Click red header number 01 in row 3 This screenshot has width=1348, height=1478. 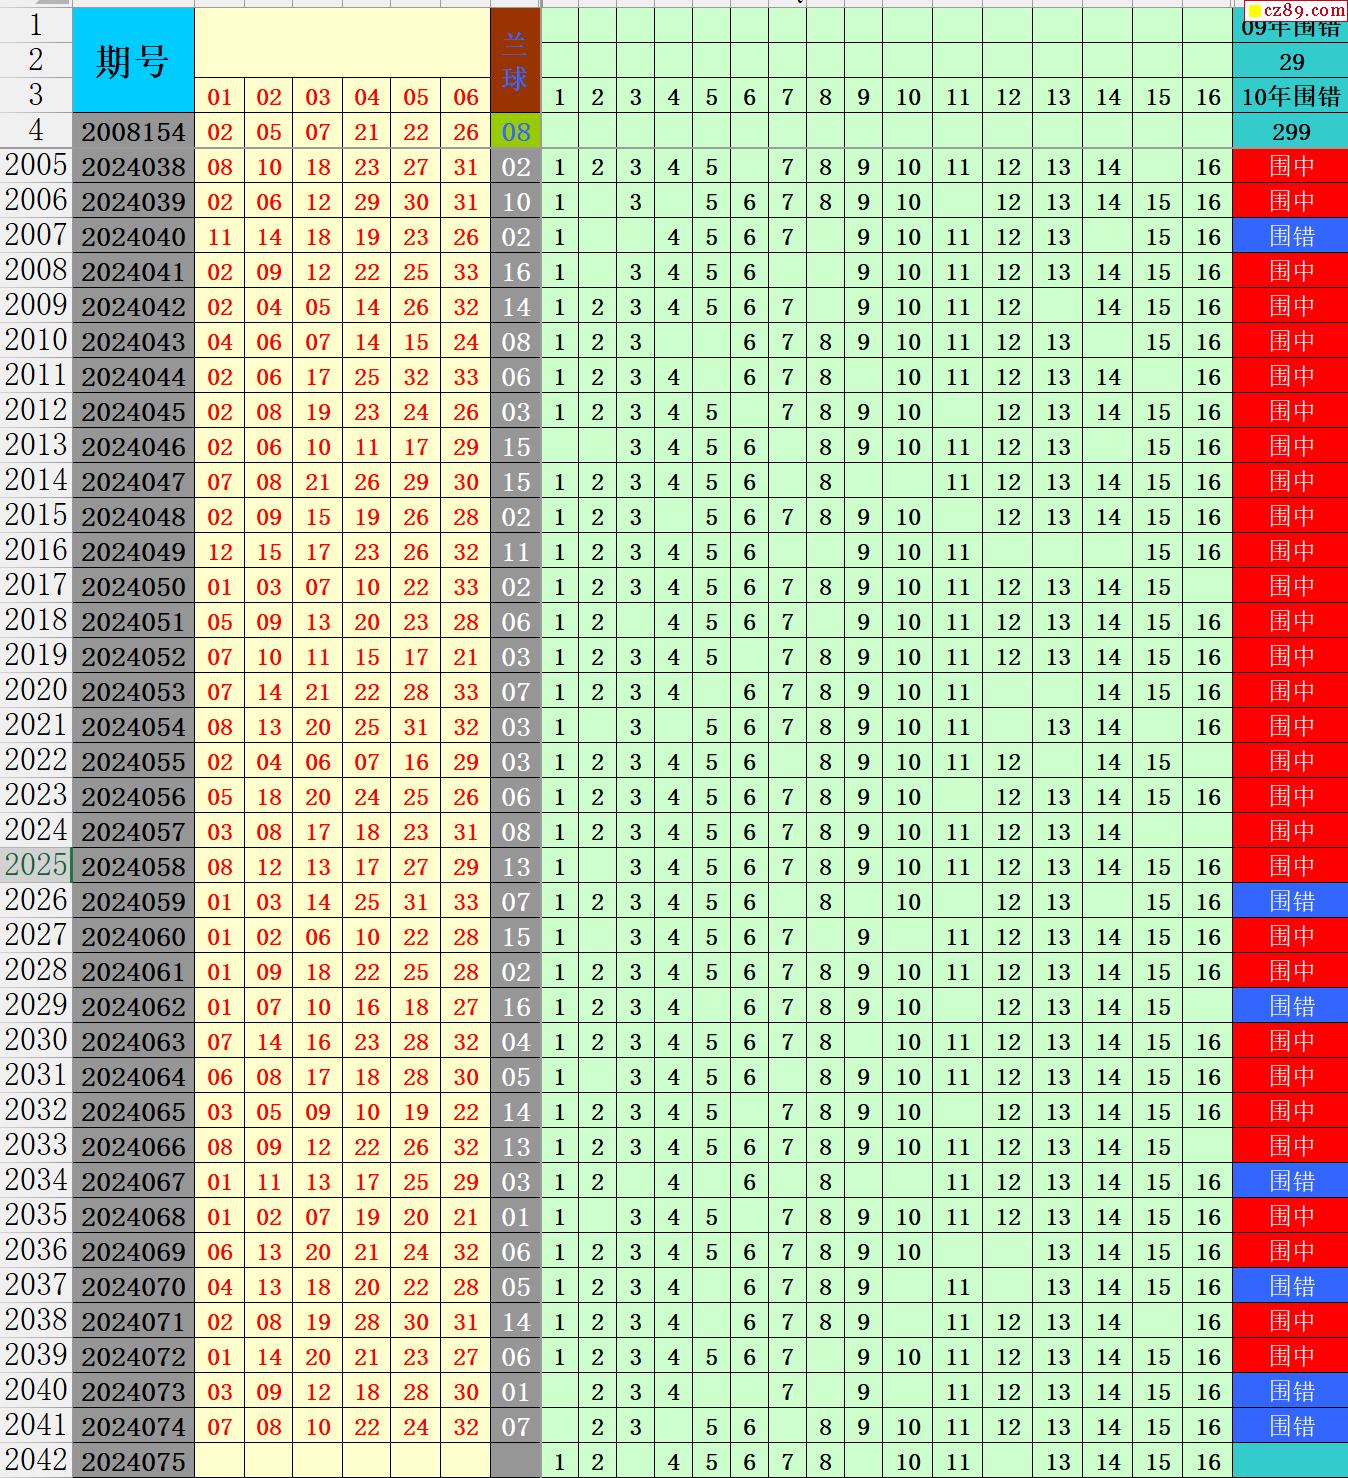point(220,96)
